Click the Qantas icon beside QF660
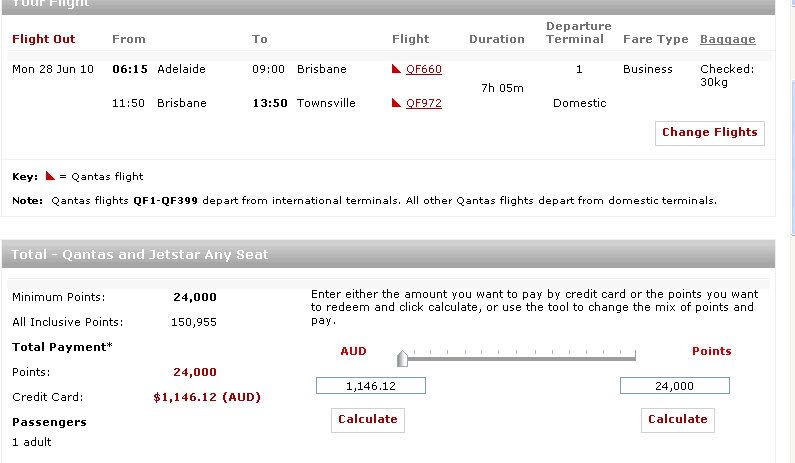 pos(396,69)
